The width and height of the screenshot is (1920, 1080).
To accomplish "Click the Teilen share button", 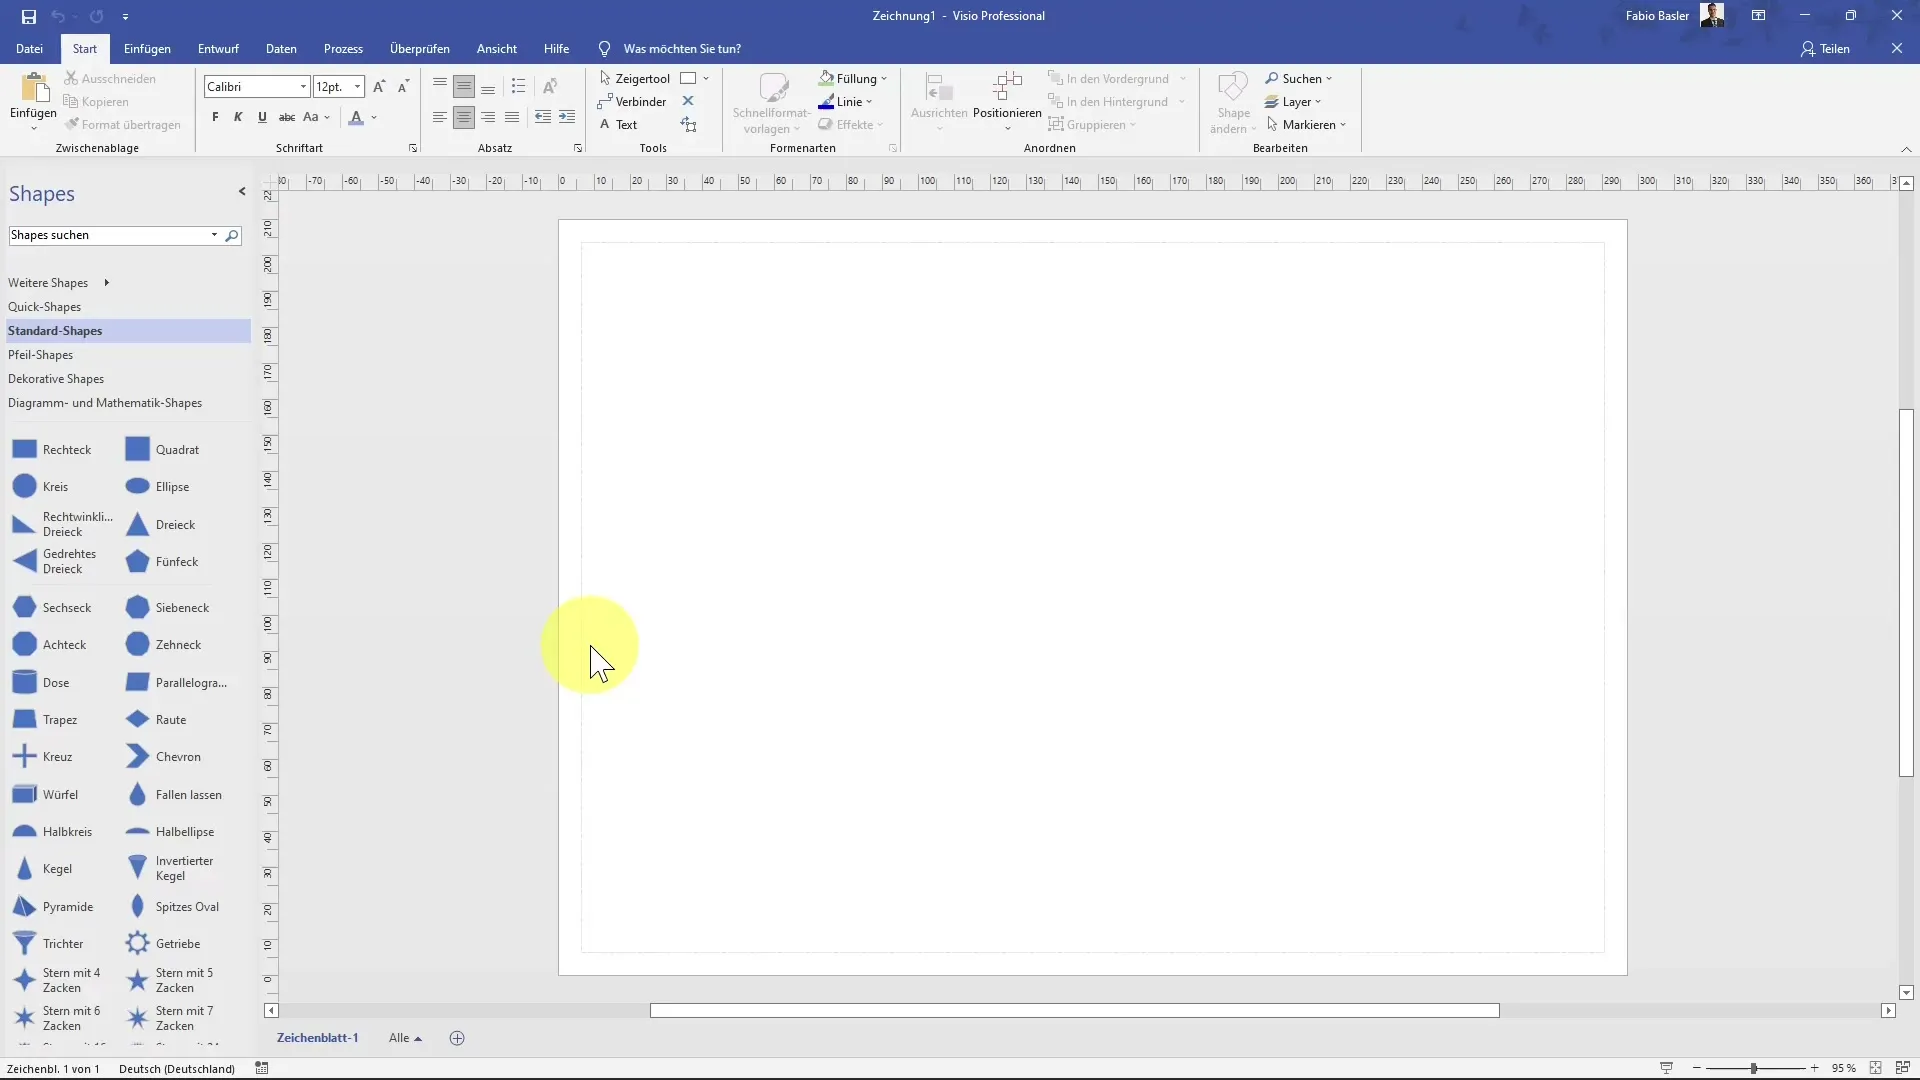I will (1826, 49).
